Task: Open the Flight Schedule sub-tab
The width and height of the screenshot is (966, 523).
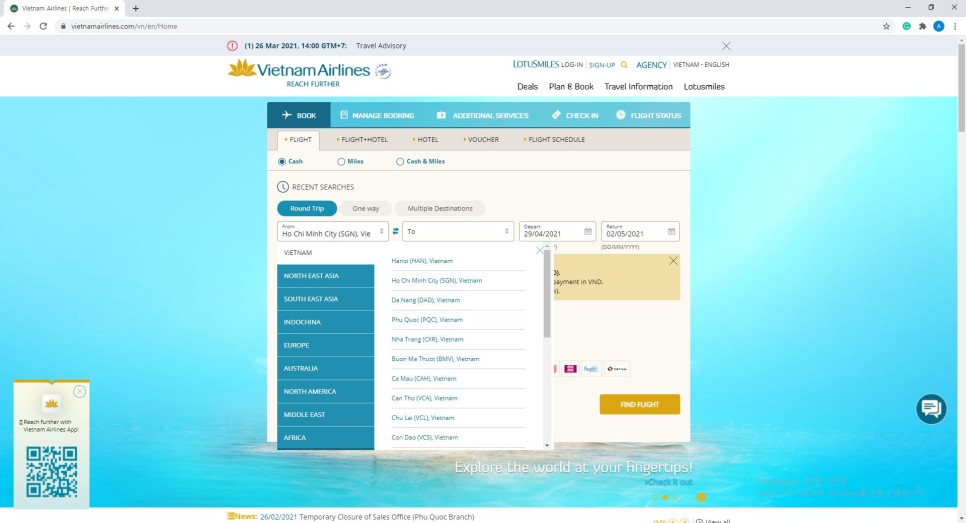Action: [x=554, y=140]
